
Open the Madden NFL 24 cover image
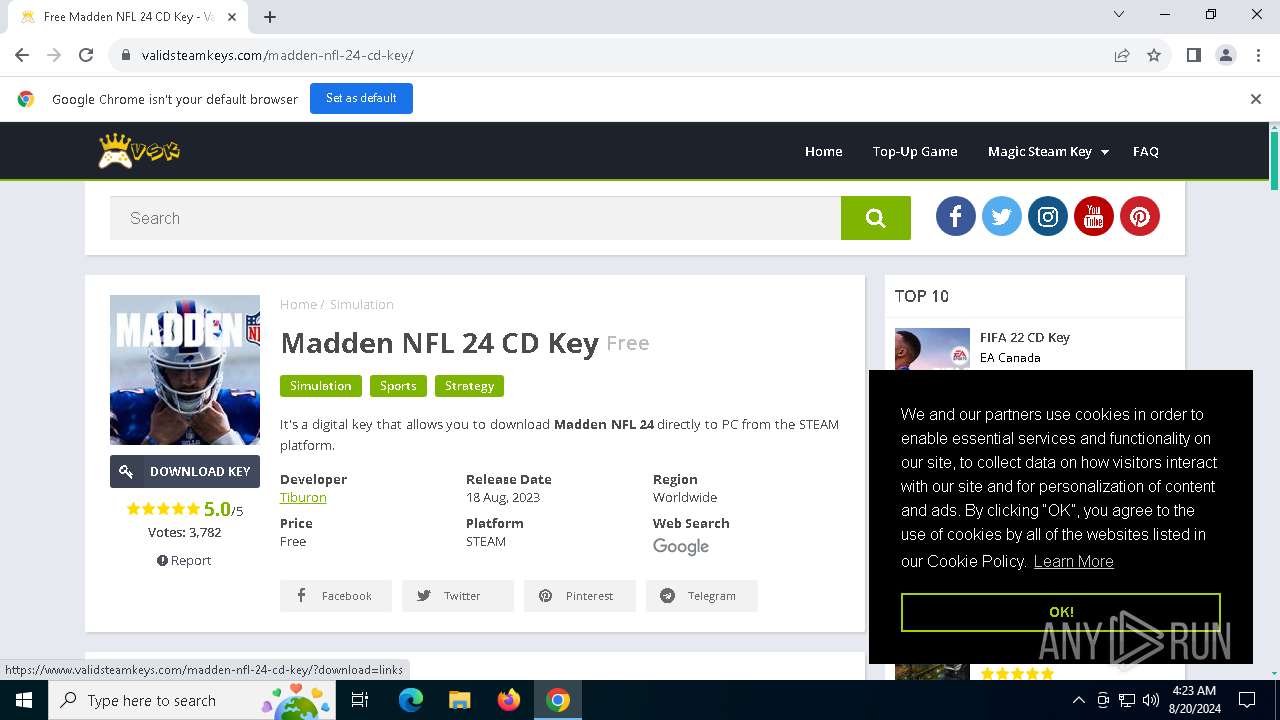click(x=185, y=370)
